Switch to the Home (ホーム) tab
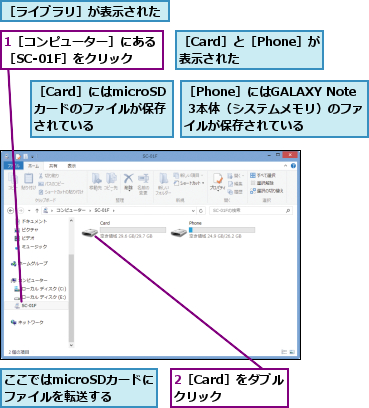 coord(33,166)
